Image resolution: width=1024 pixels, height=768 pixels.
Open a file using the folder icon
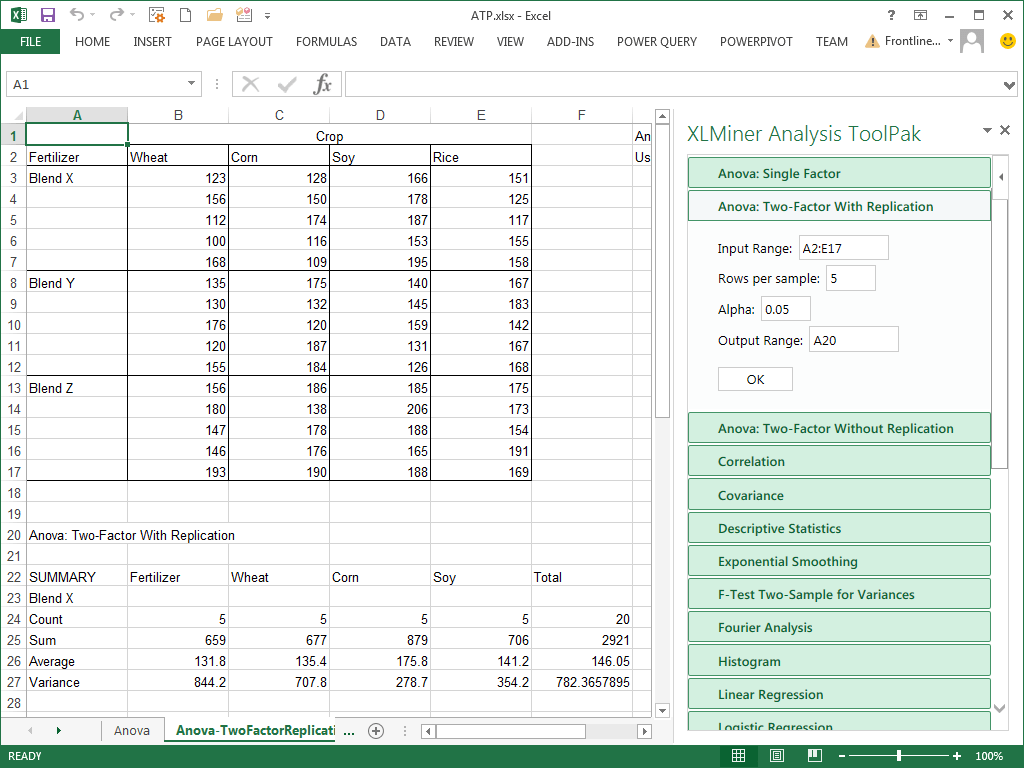point(214,15)
